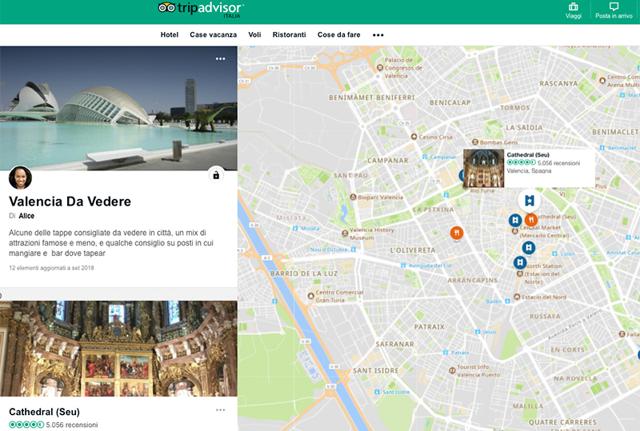
Task: Click orange restaurant pin near Central Market
Action: [531, 220]
